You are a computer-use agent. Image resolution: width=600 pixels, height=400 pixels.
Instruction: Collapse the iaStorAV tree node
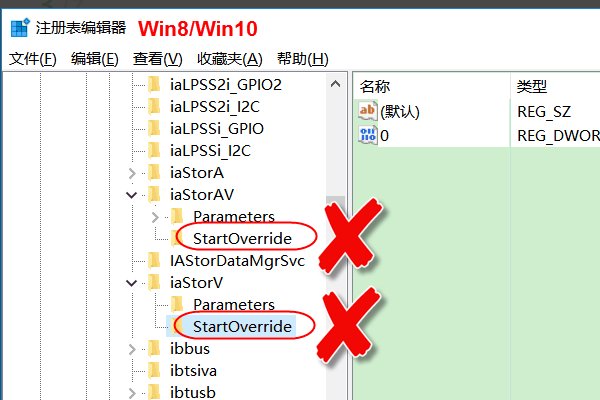(132, 195)
